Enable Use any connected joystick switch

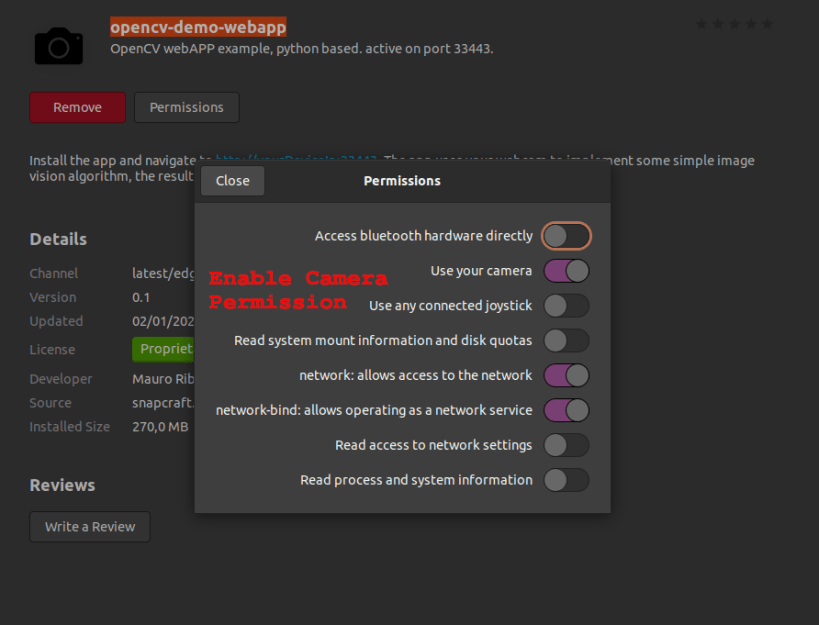(566, 305)
